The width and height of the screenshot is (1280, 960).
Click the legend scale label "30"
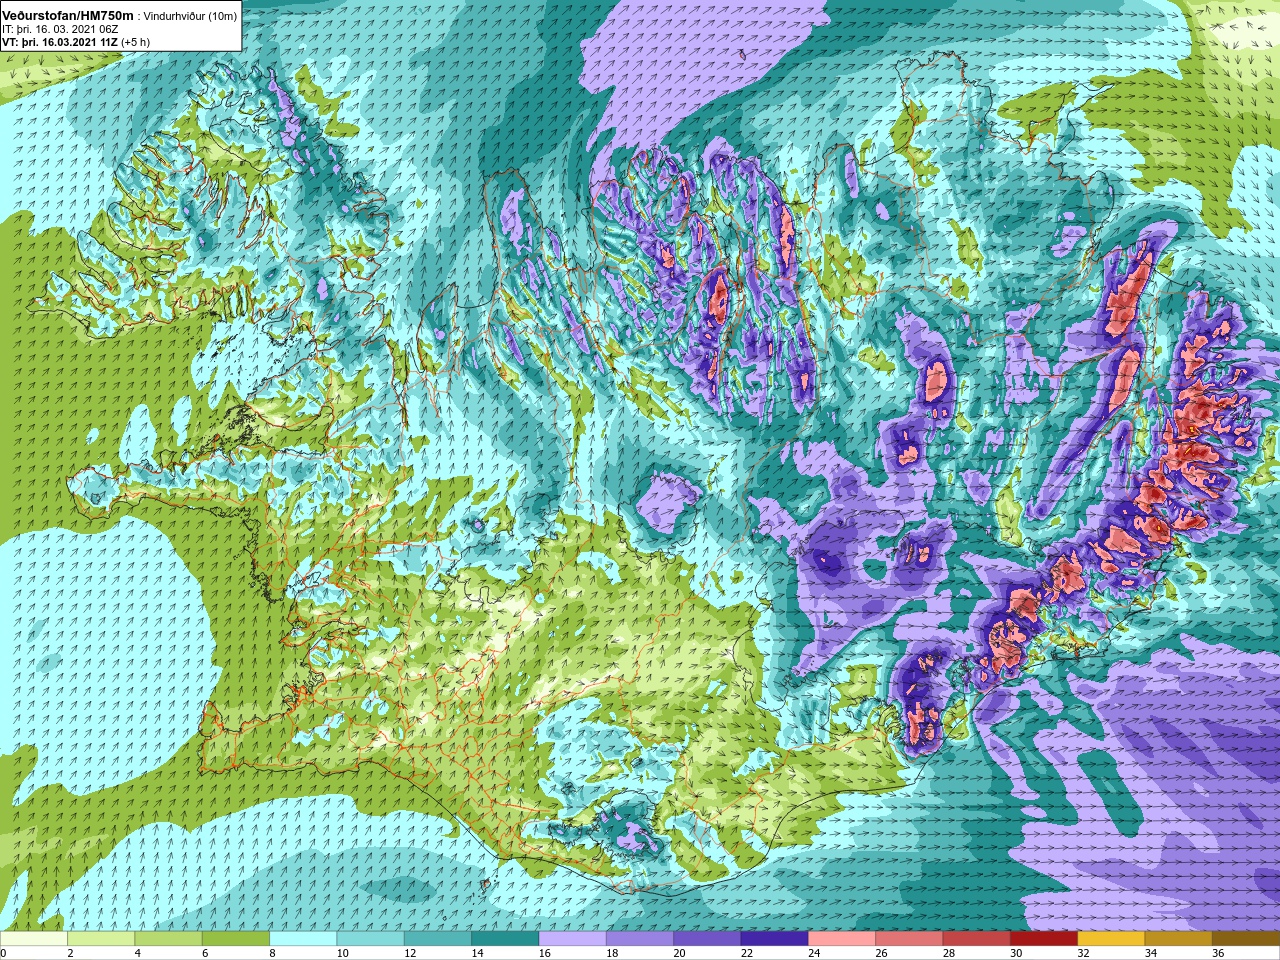click(x=1016, y=953)
